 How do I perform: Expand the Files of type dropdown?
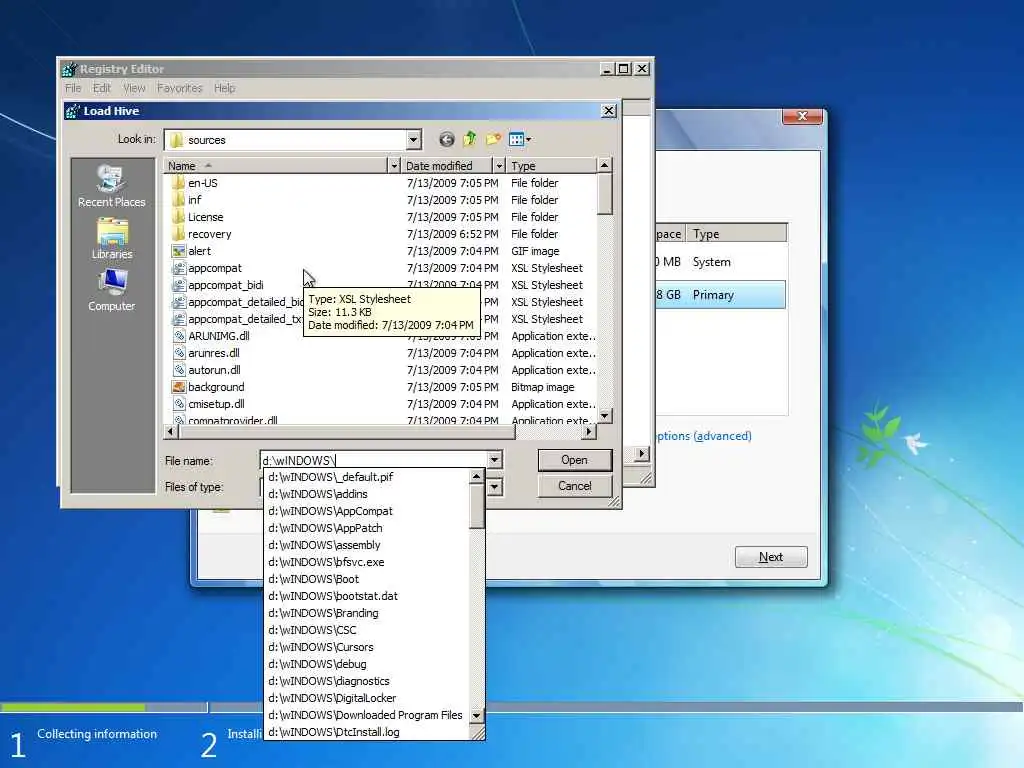coord(494,487)
